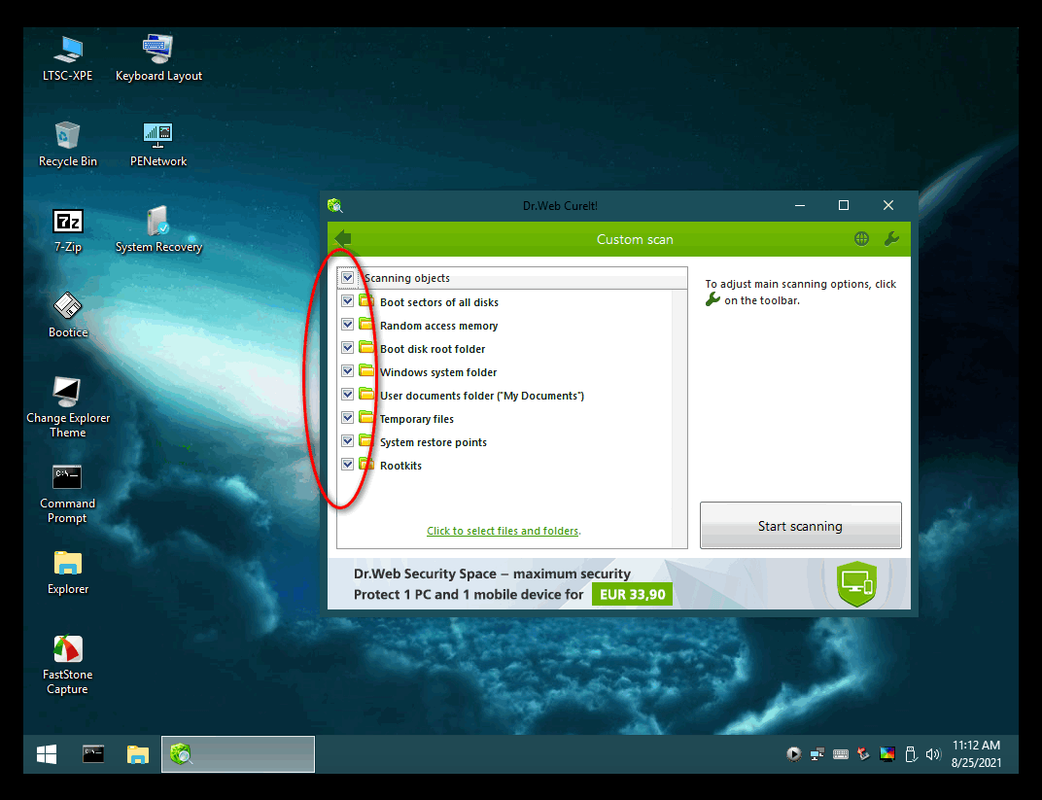The height and width of the screenshot is (800, 1042).
Task: Open the Windows Start button
Action: click(x=47, y=754)
